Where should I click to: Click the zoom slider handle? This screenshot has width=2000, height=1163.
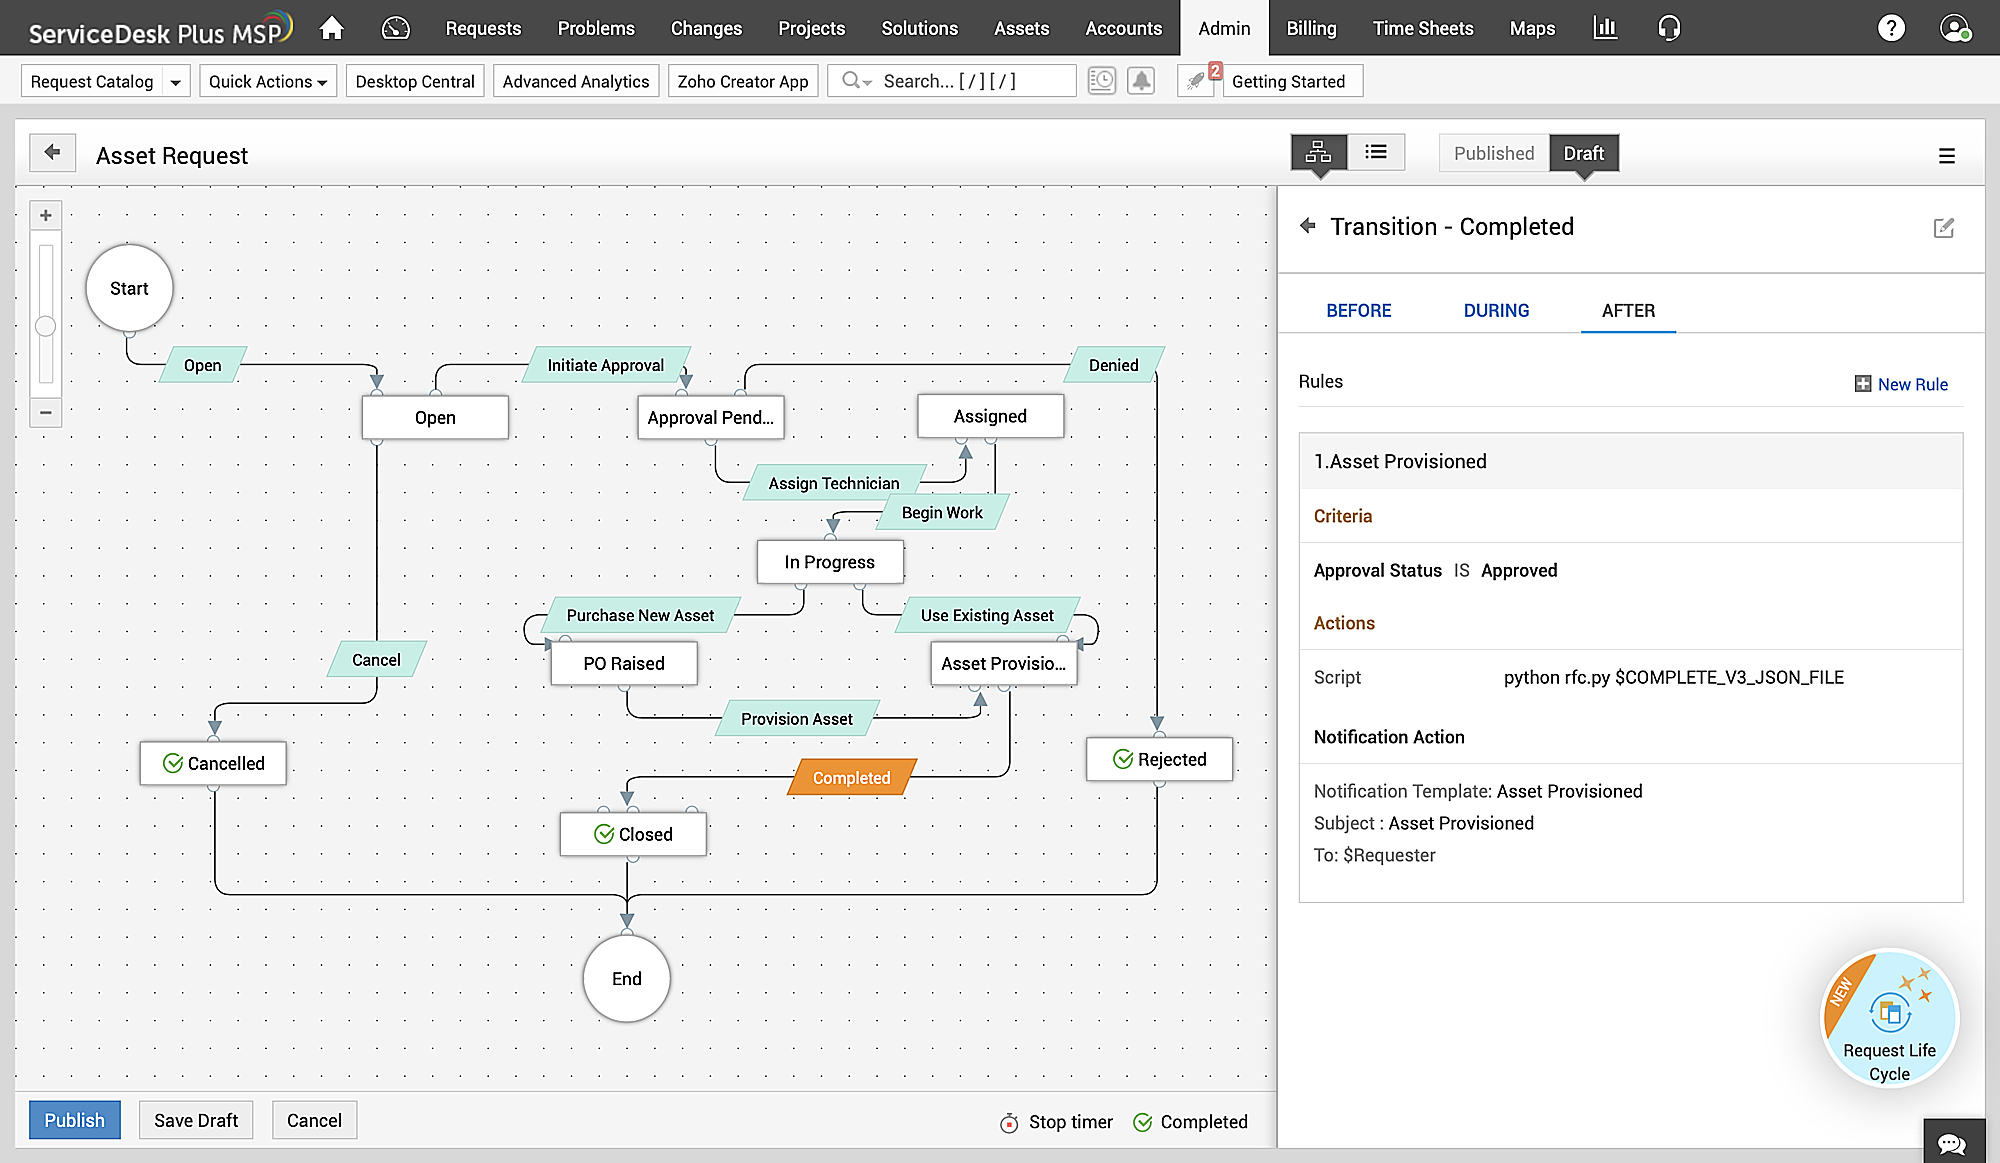pos(45,326)
